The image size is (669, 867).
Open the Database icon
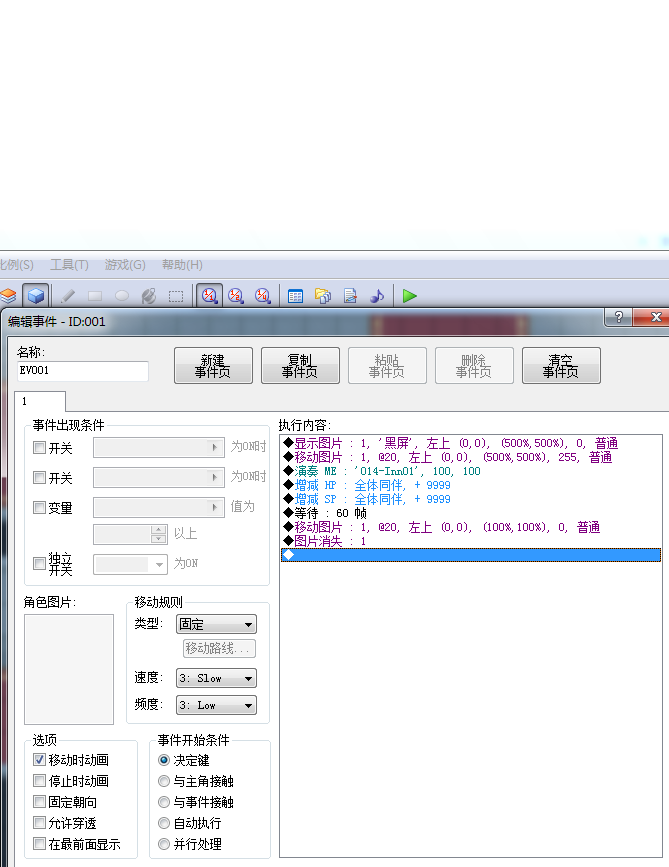(295, 296)
